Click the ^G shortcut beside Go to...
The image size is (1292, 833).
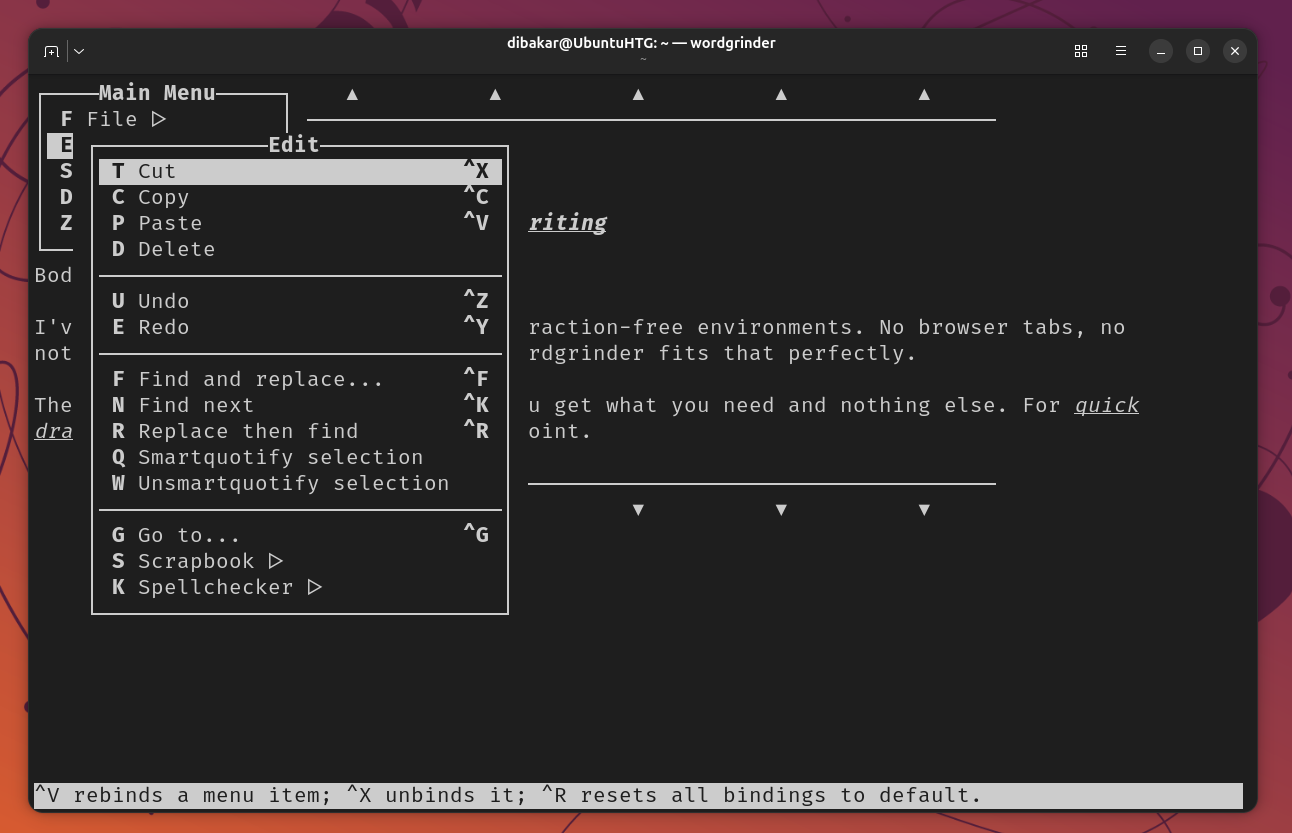[476, 535]
